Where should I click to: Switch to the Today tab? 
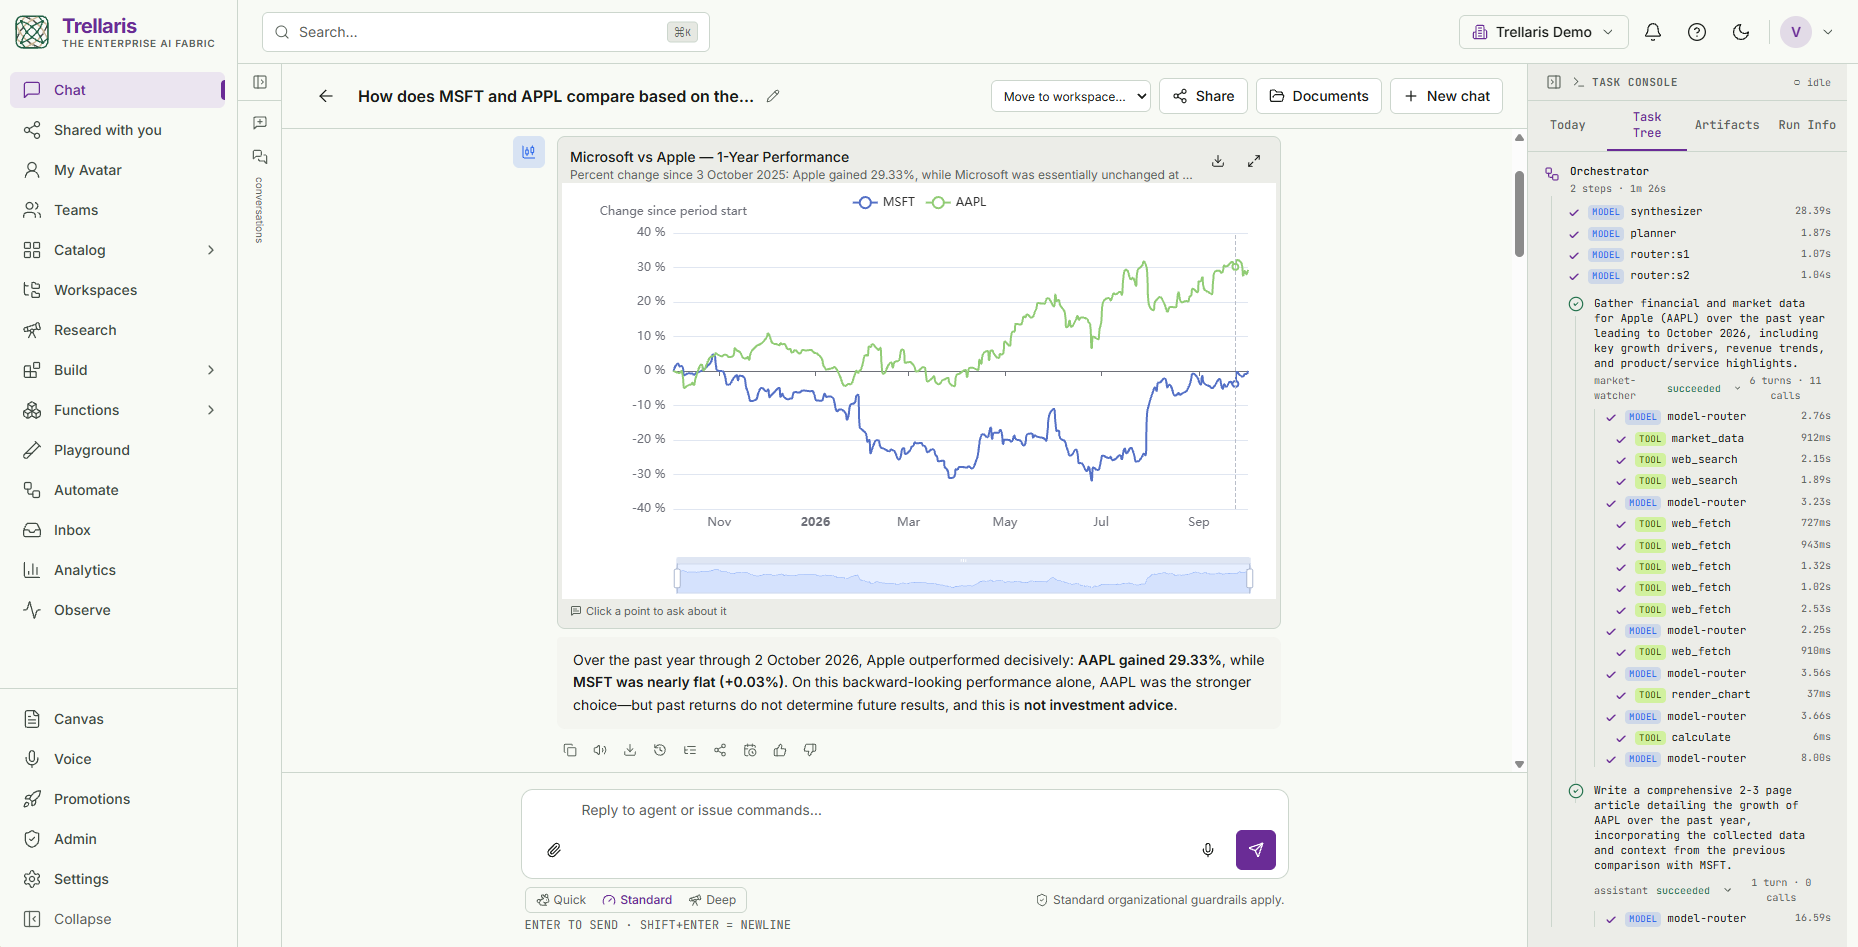(1567, 125)
